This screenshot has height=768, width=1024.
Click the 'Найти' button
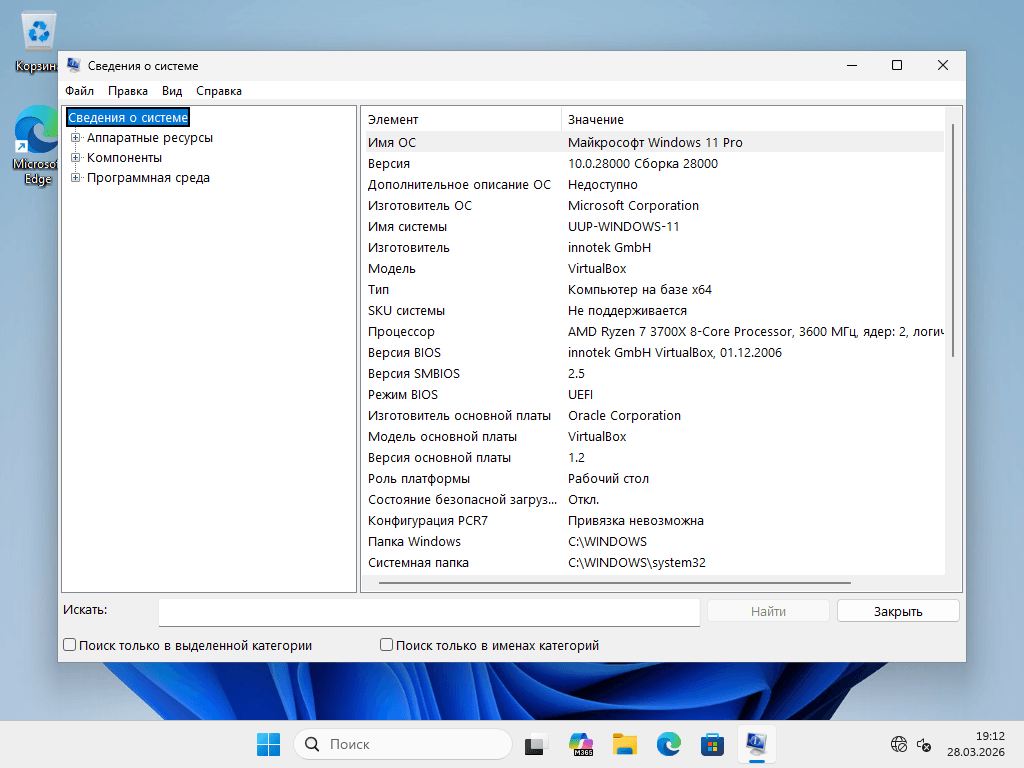click(768, 611)
